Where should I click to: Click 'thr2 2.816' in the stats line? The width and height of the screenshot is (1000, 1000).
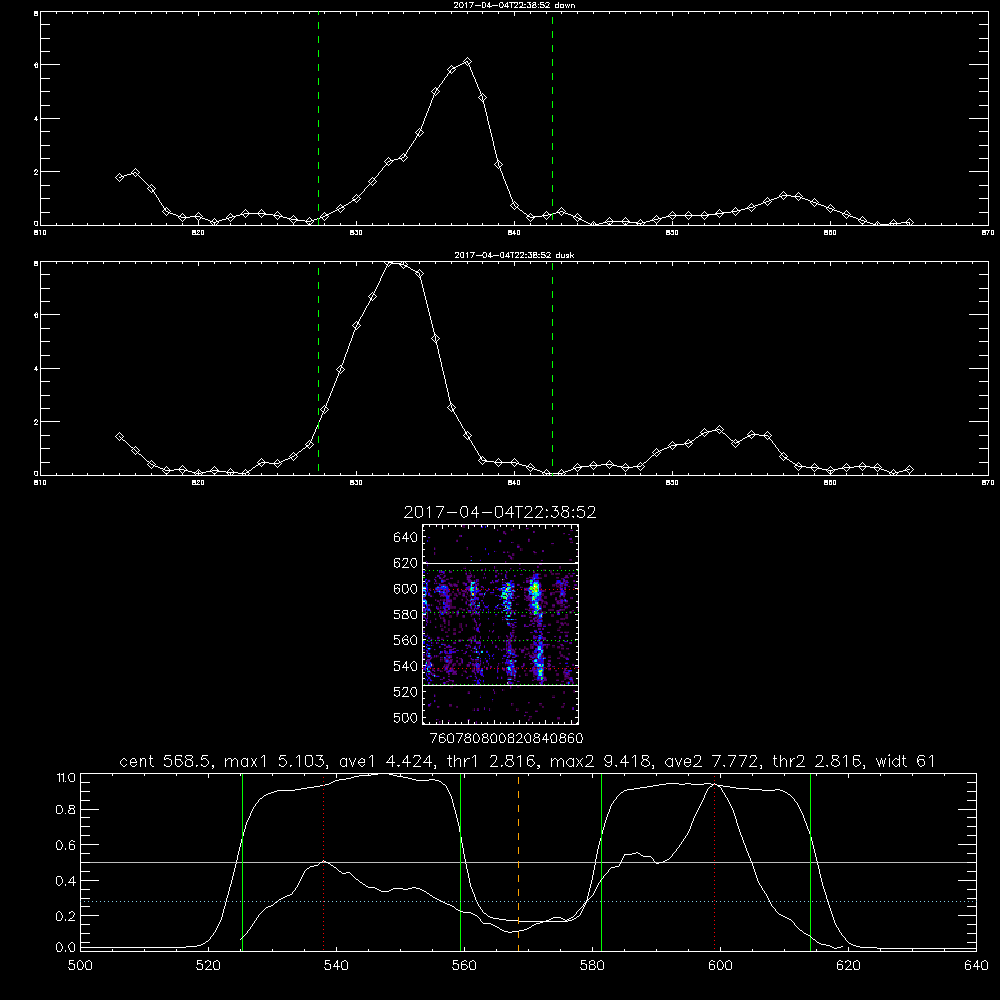[x=820, y=761]
